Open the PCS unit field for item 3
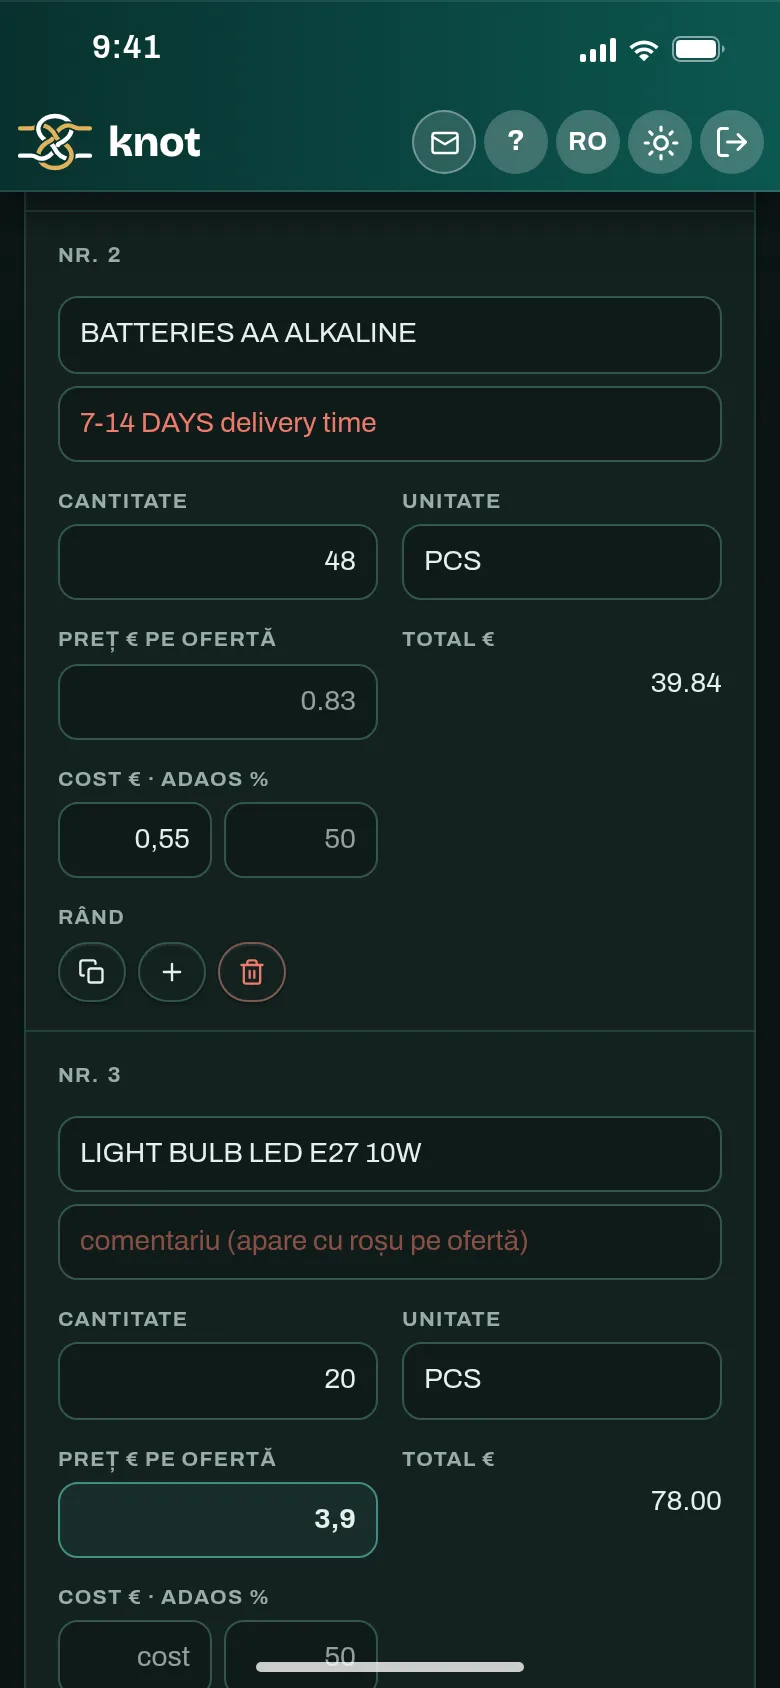 pos(562,1380)
